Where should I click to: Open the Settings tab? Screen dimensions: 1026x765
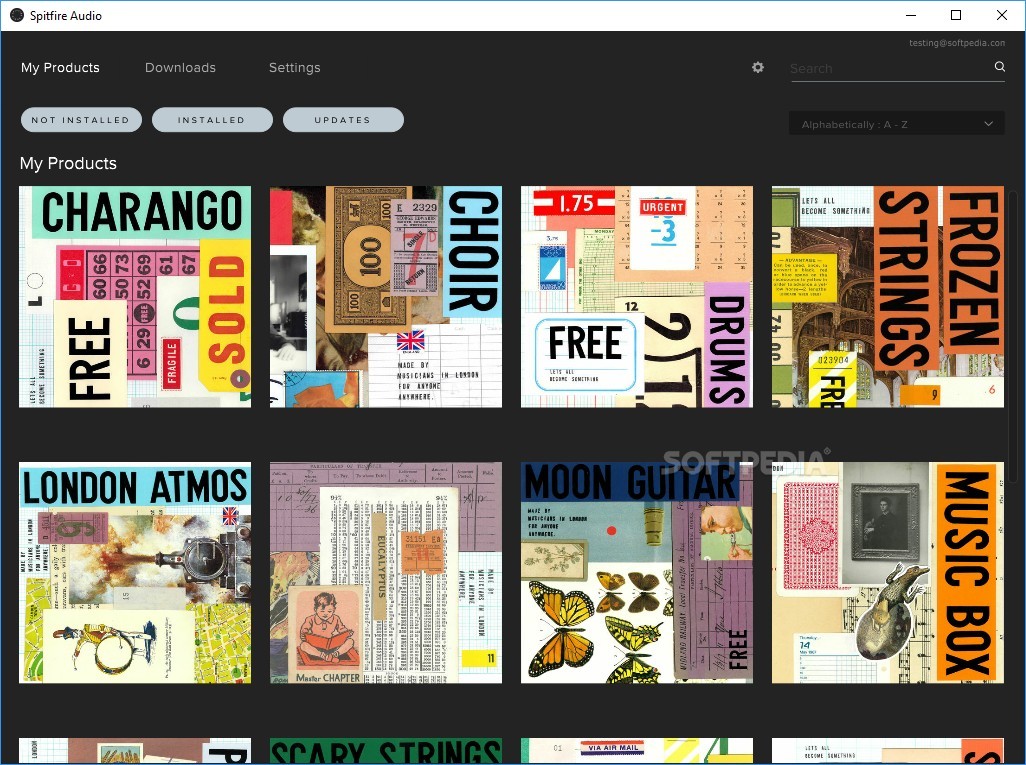coord(294,67)
